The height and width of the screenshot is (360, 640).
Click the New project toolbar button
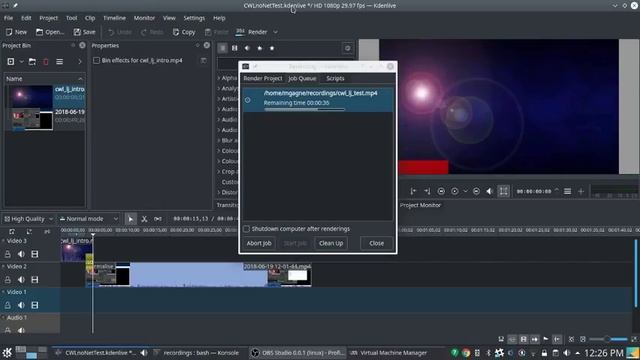[x=16, y=32]
